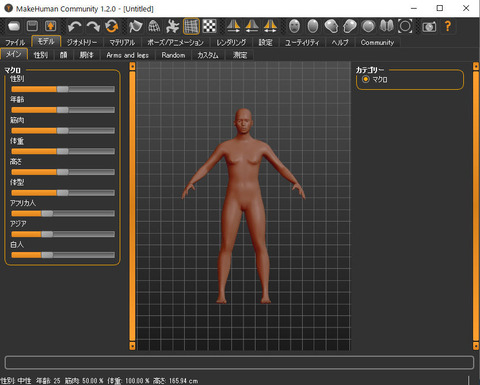Click the save file icon
The height and width of the screenshot is (385, 480).
32,26
